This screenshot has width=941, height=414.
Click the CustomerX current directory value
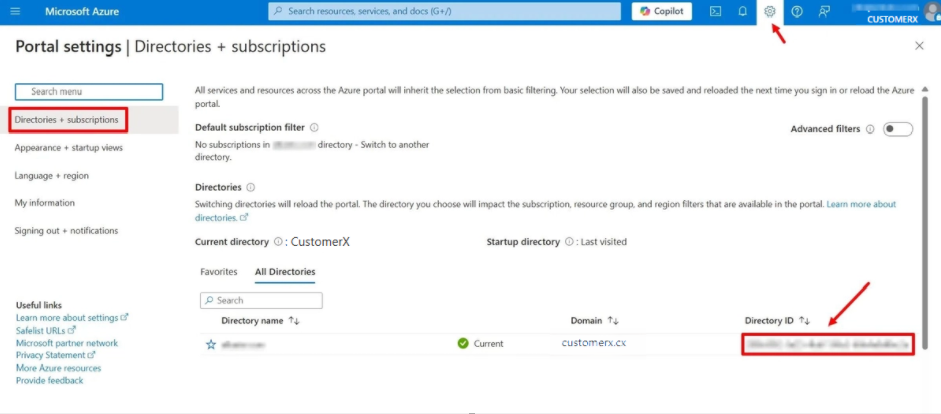point(320,242)
